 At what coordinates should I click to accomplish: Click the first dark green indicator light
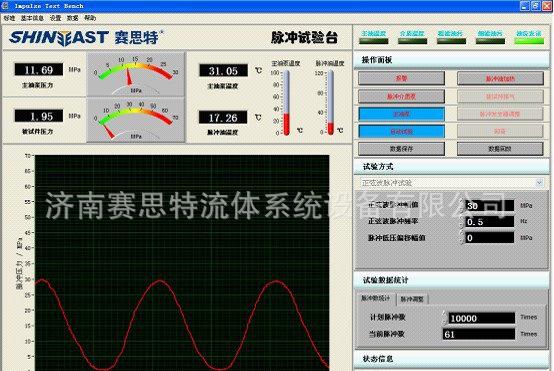tap(373, 41)
